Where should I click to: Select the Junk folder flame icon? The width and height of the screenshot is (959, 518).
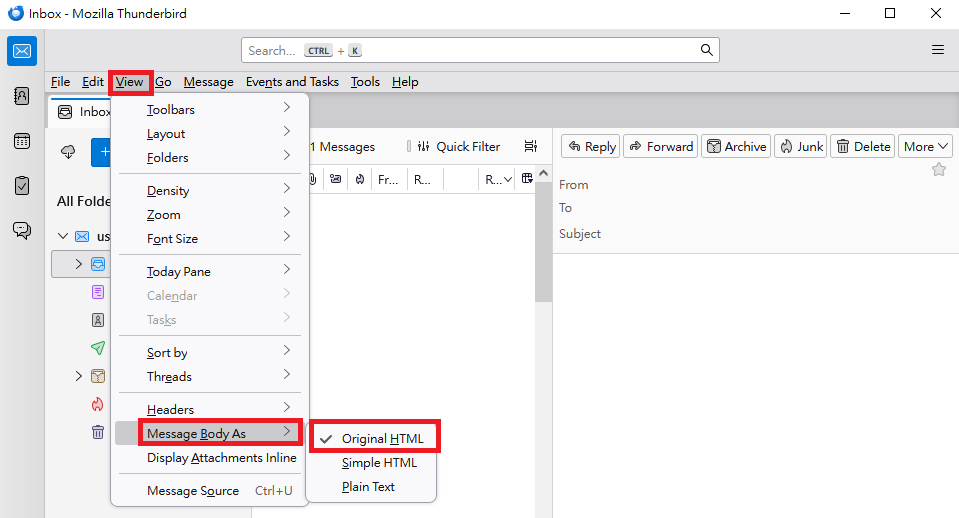click(98, 404)
